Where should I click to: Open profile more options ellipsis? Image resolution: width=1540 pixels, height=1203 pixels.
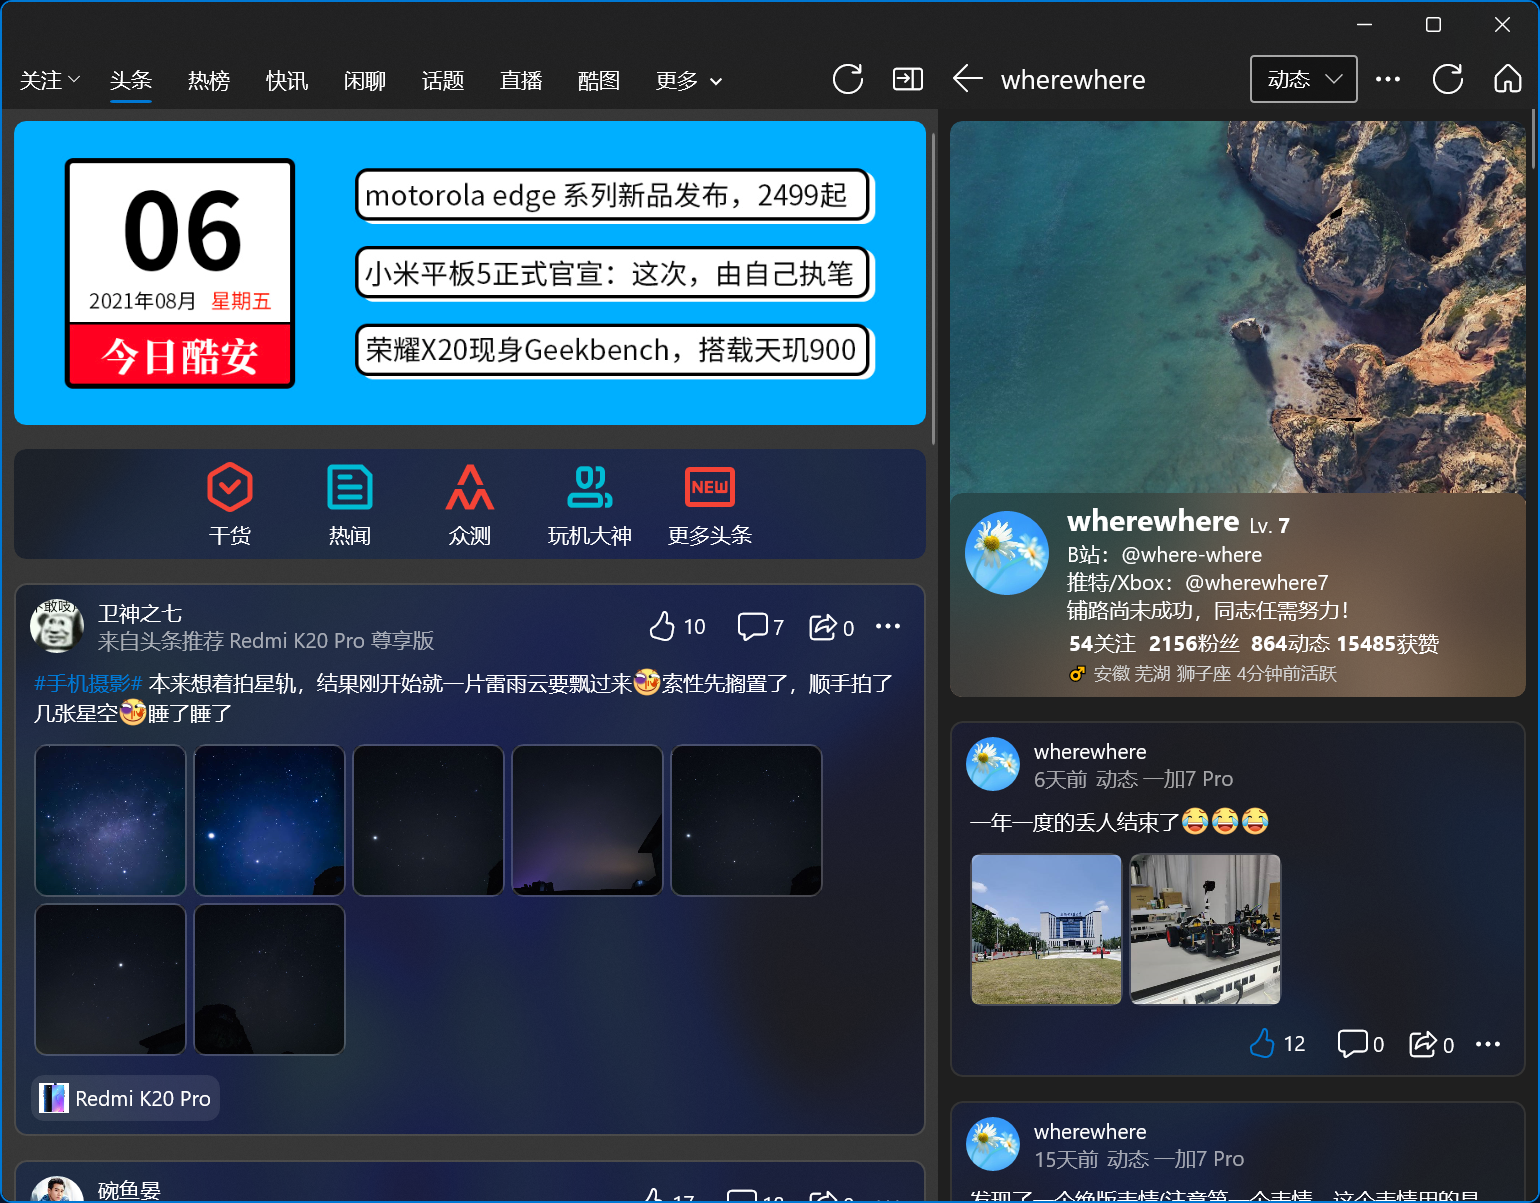coord(1388,79)
